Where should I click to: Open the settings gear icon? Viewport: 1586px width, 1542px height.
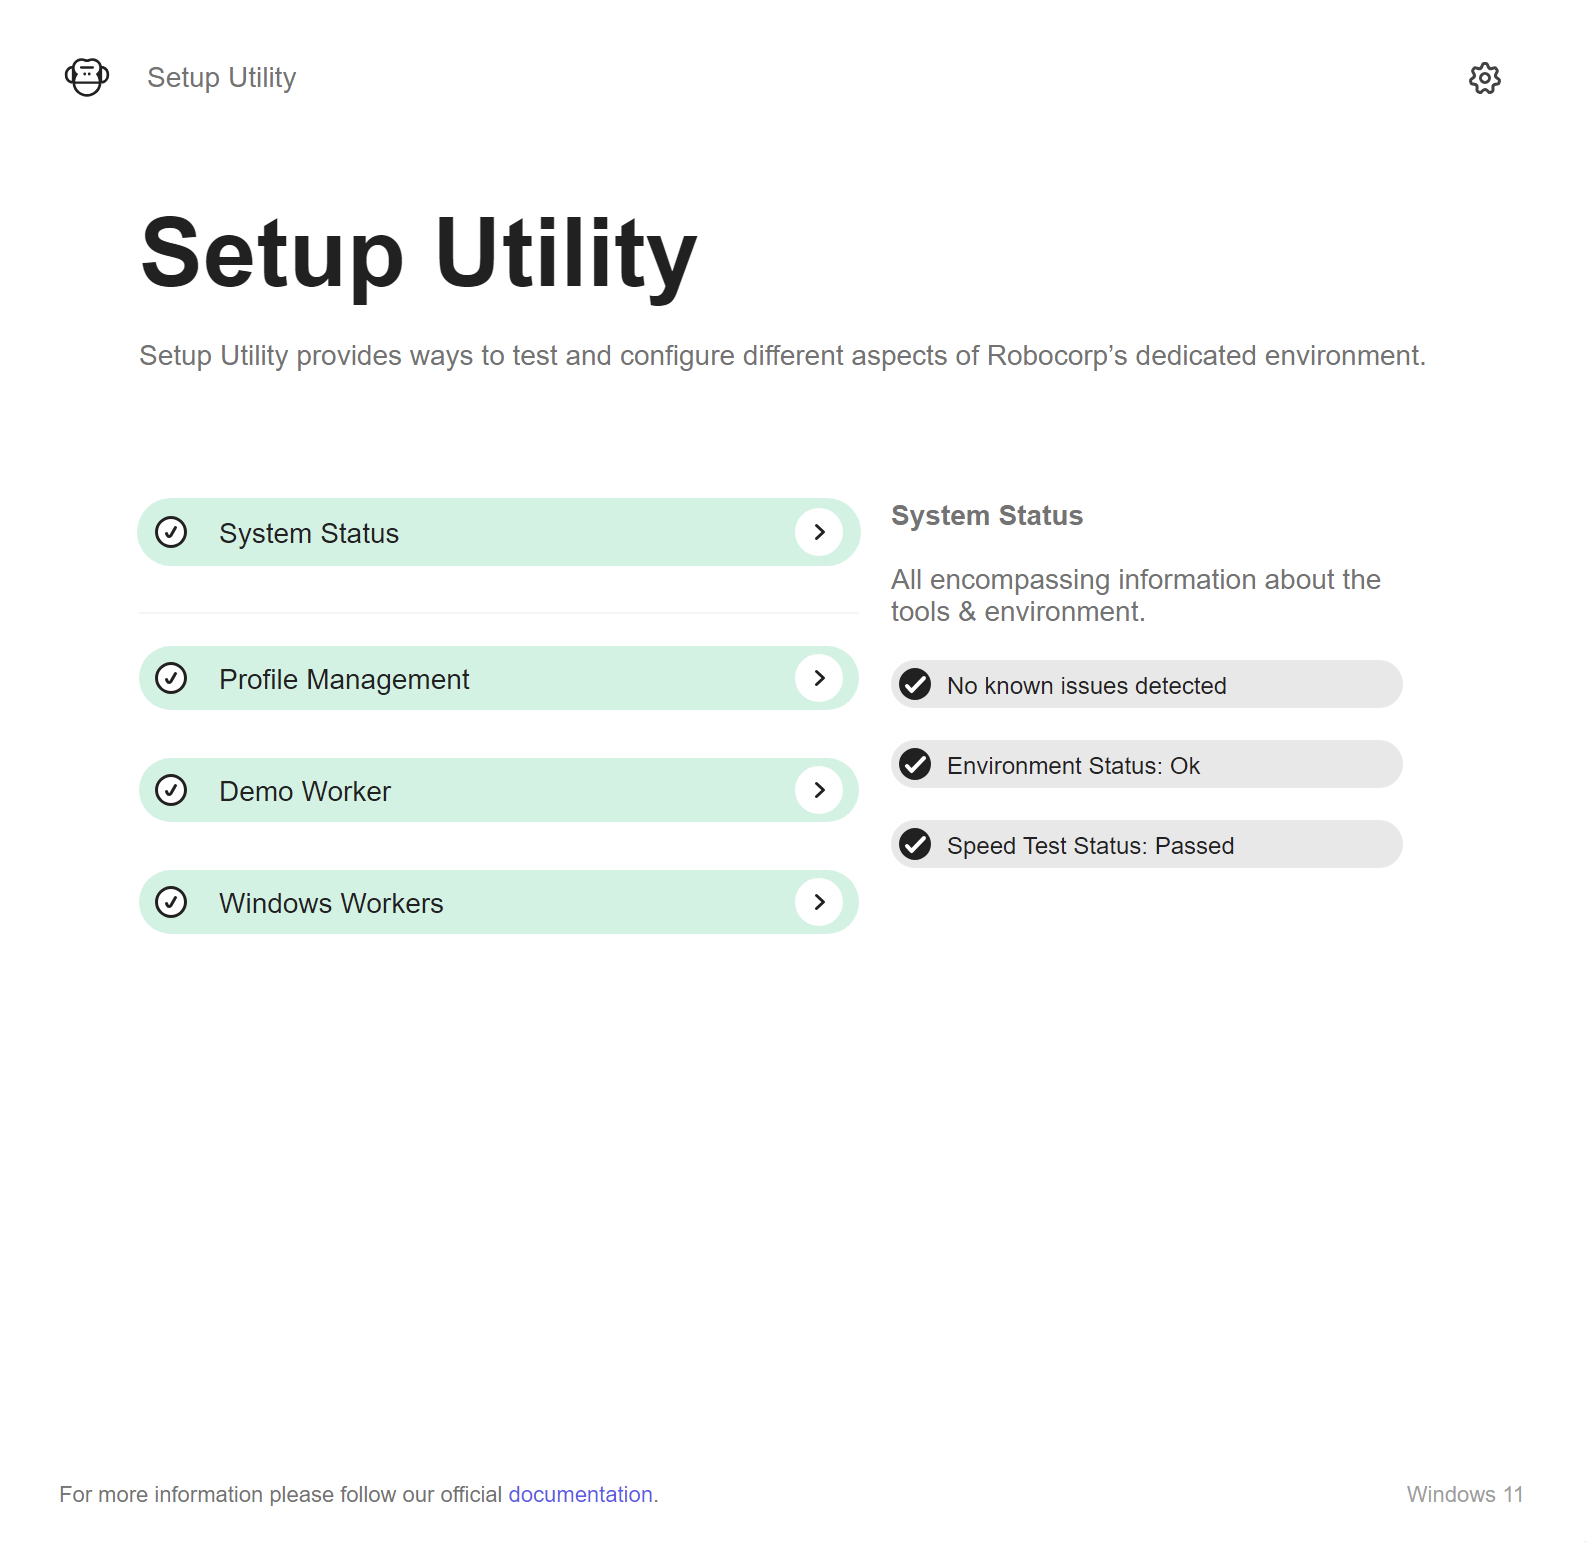point(1484,78)
